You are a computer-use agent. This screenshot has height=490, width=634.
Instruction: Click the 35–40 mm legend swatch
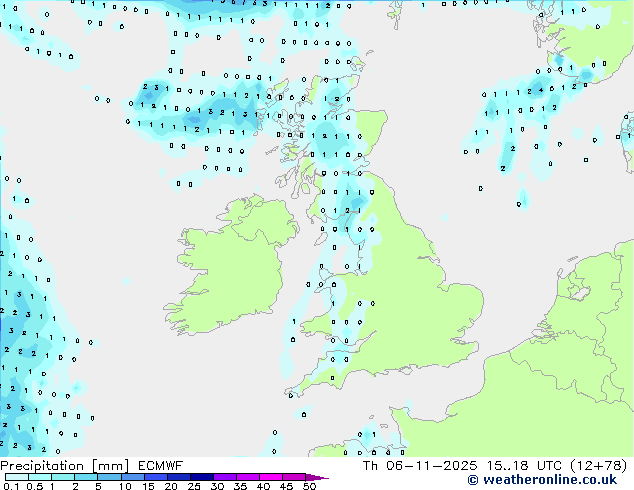click(248, 477)
